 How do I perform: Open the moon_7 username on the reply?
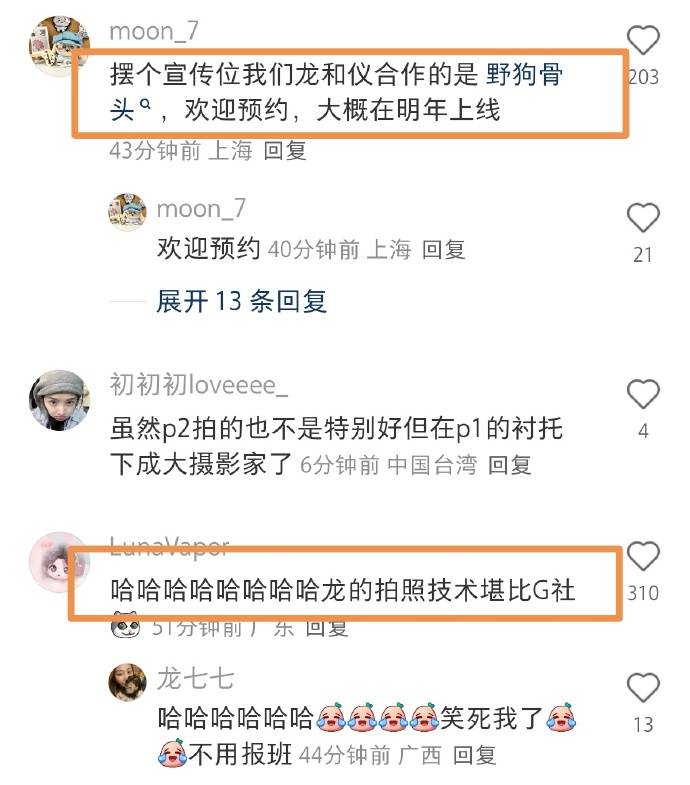point(201,209)
